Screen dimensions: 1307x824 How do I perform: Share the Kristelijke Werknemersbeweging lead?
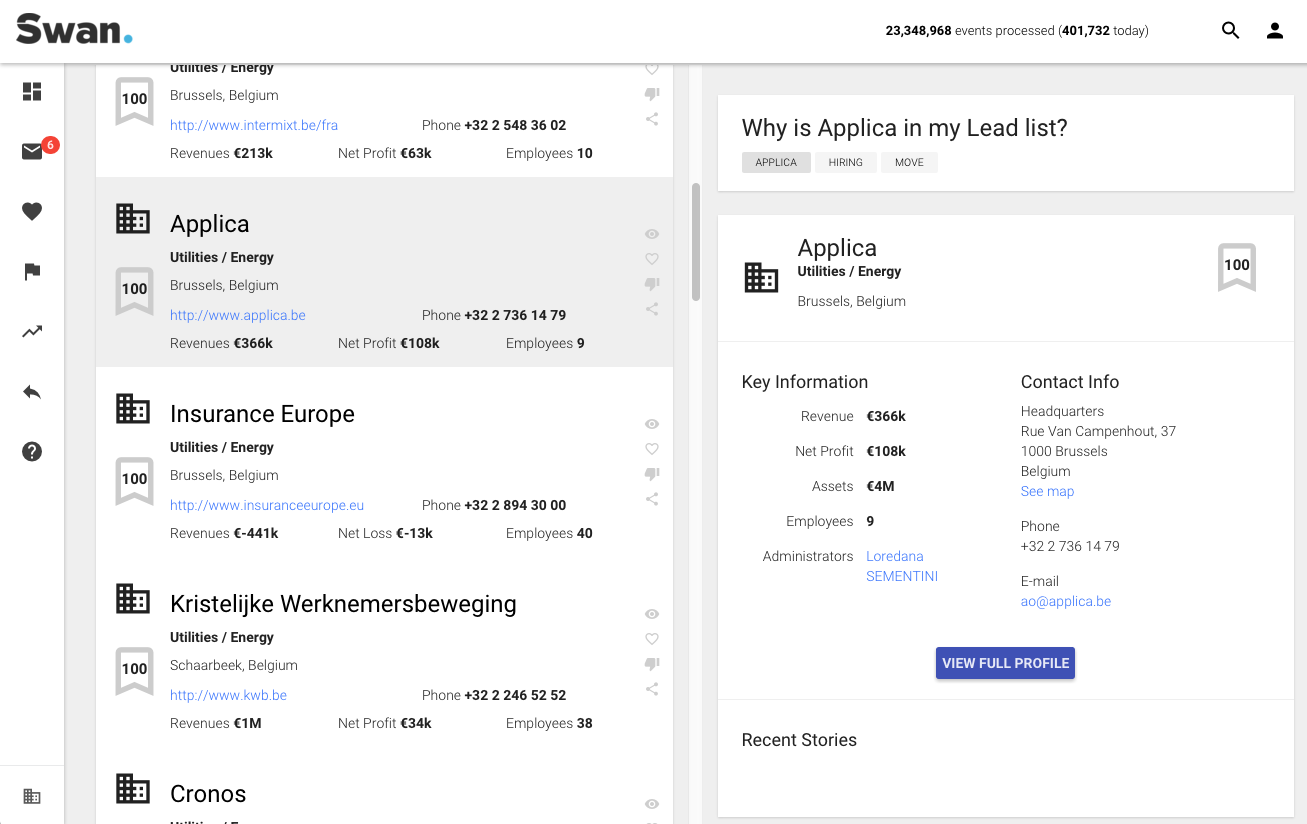point(652,689)
